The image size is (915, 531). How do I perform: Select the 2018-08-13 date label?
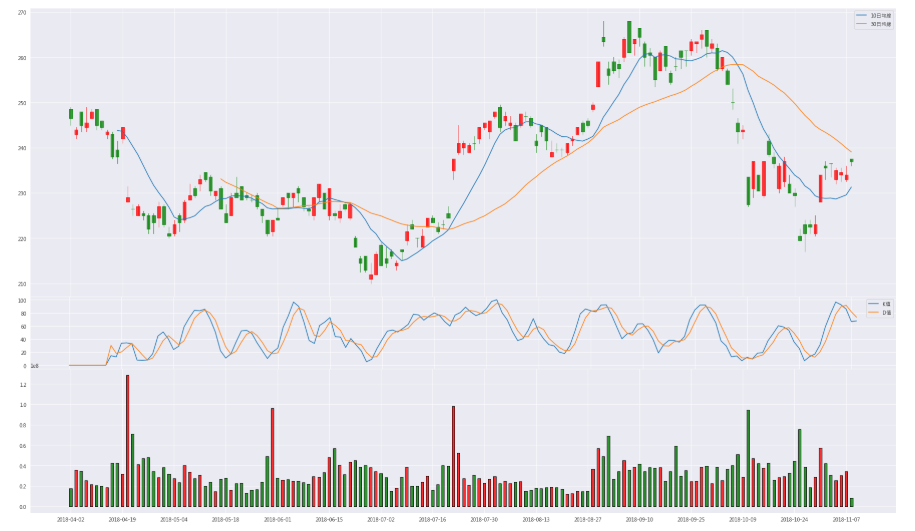[x=536, y=519]
